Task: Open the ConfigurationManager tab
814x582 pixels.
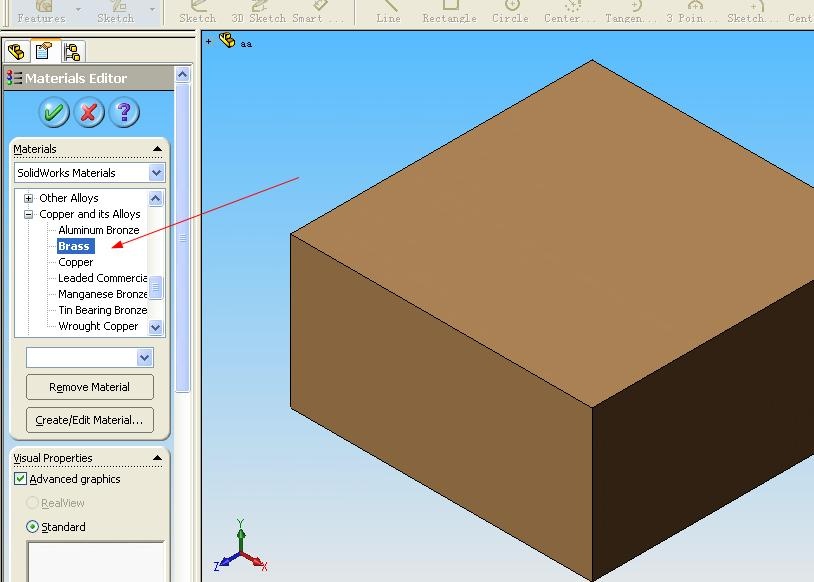Action: click(x=72, y=51)
